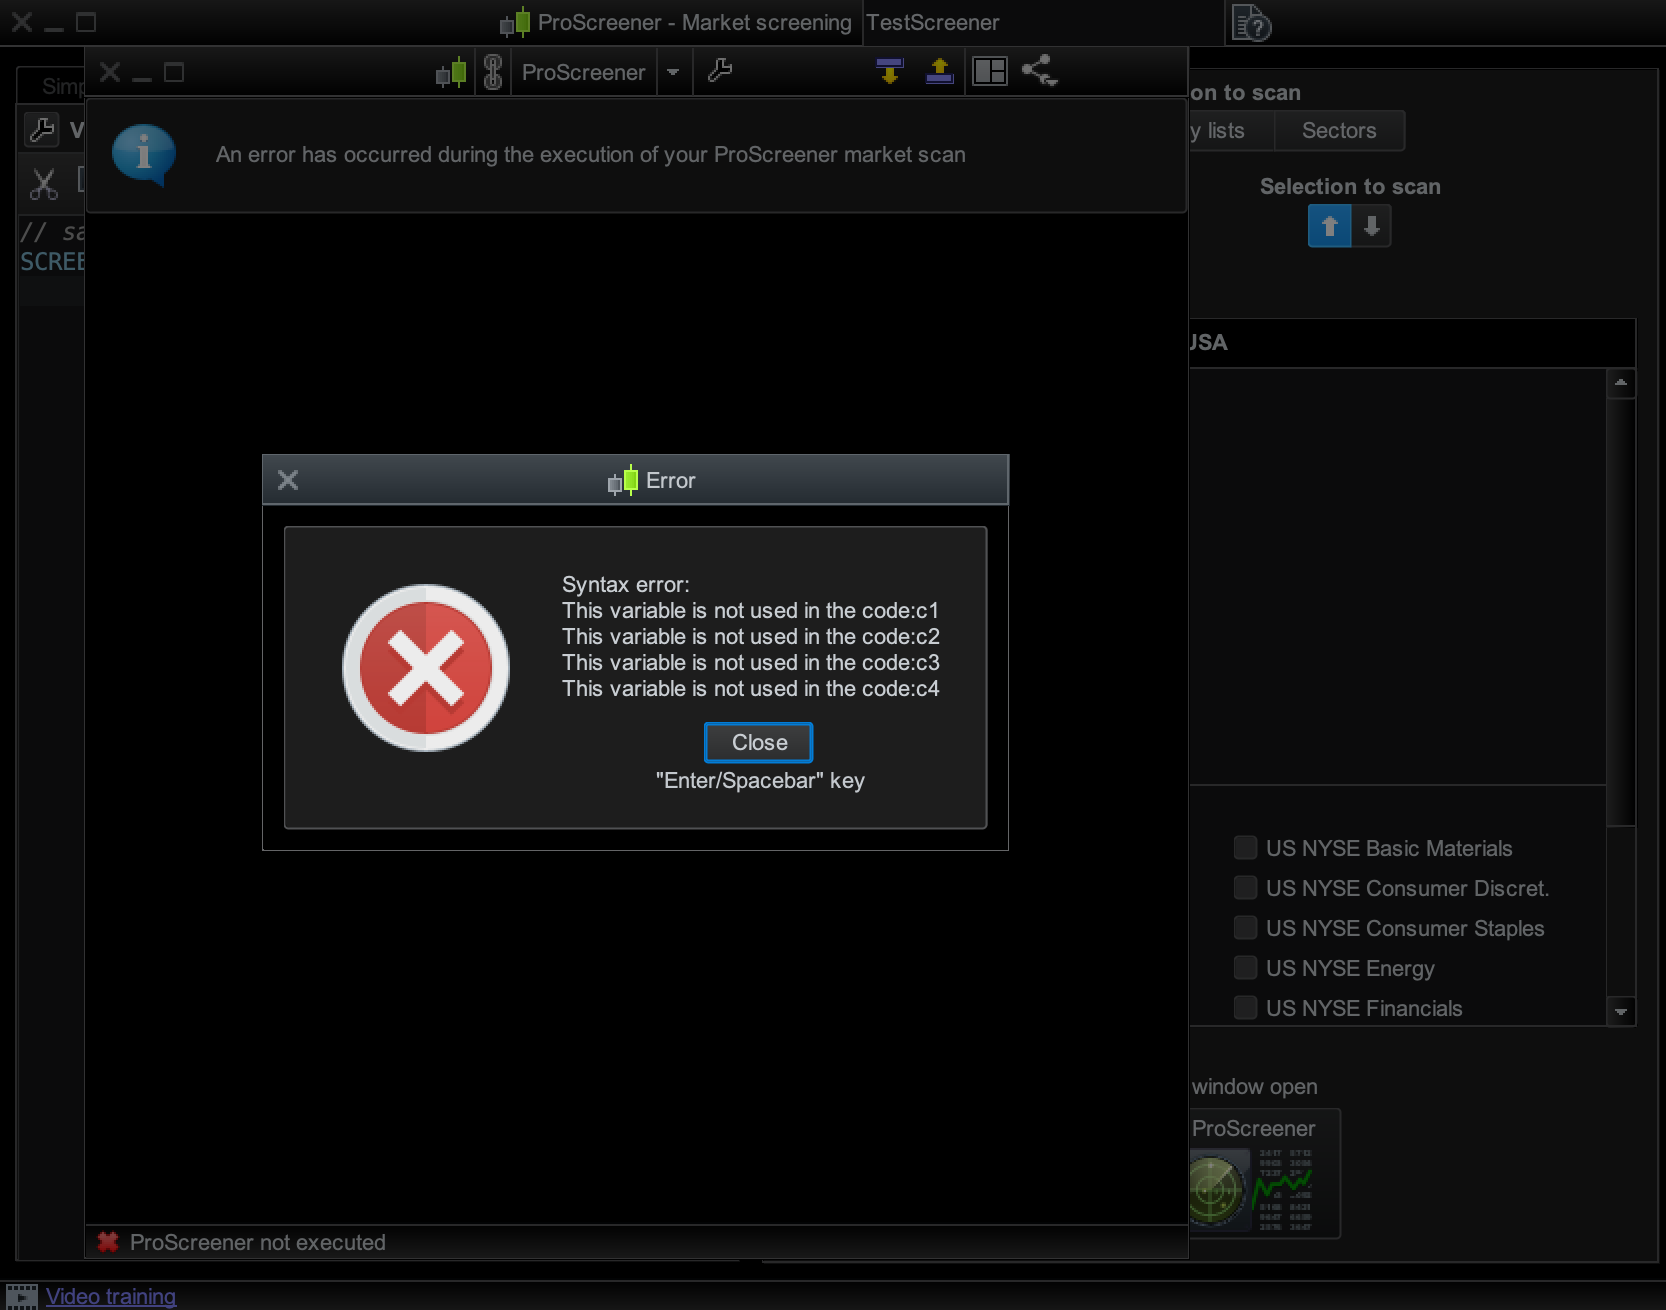Click the "Selection to scan" label
The image size is (1666, 1310).
coord(1350,187)
